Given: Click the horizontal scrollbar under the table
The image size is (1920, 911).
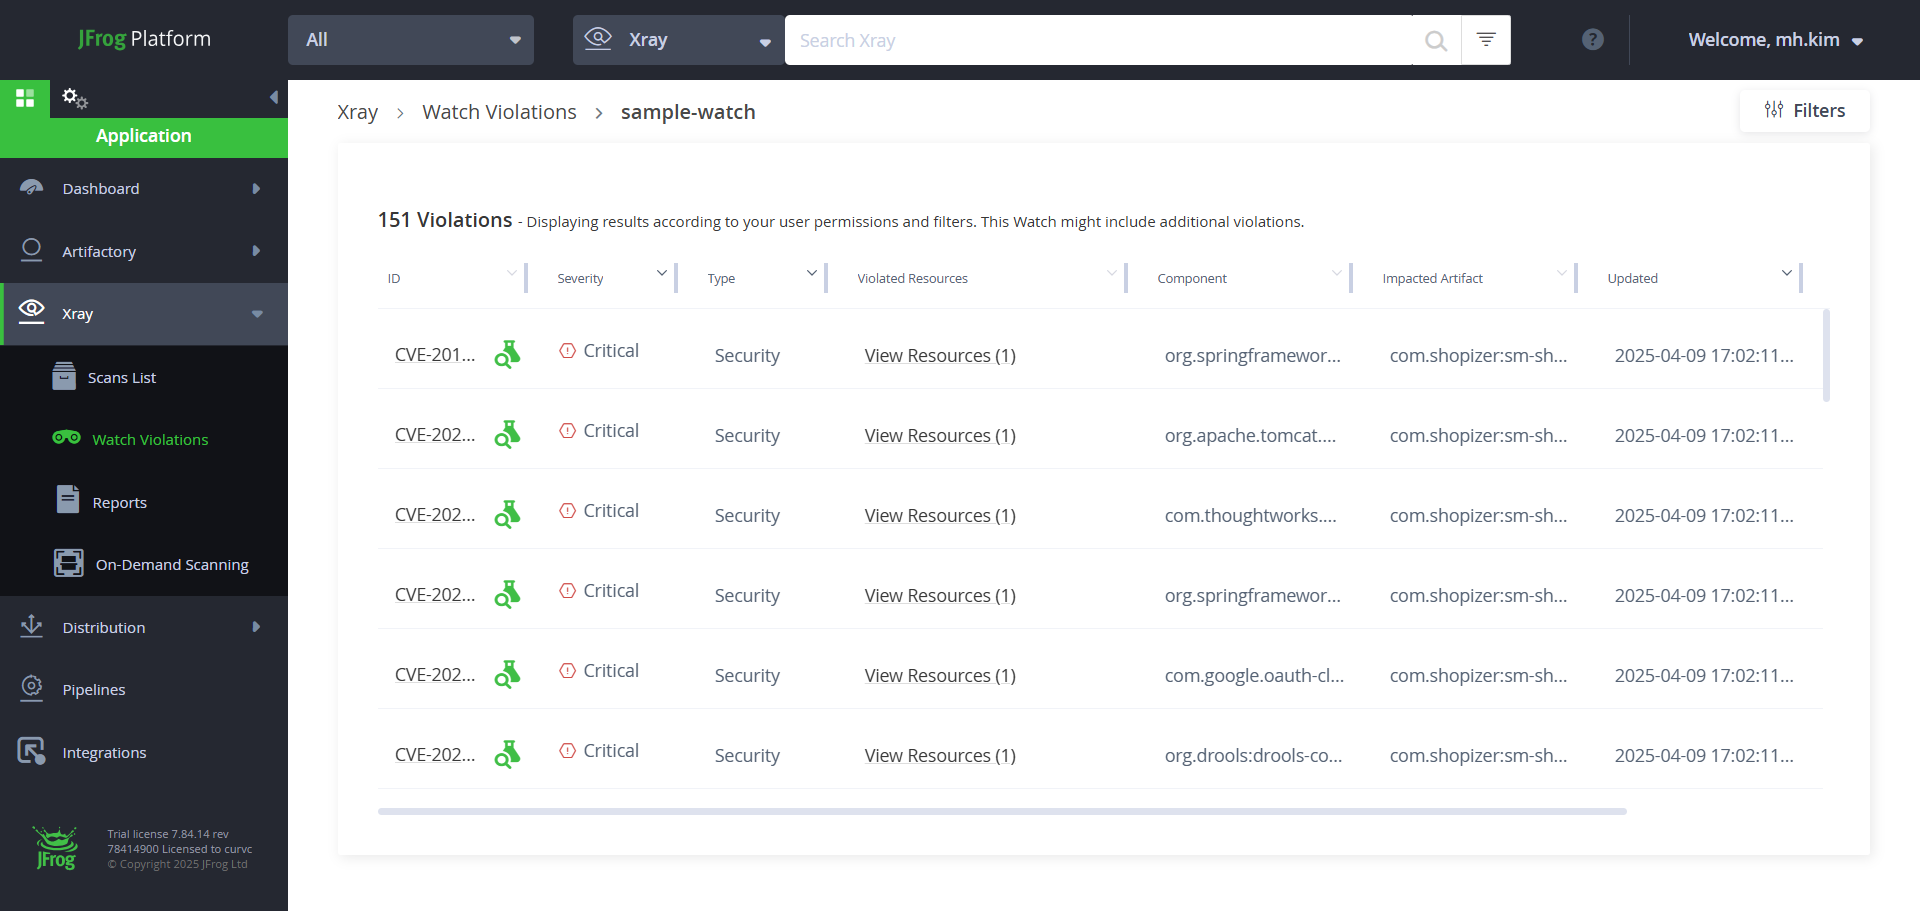Looking at the screenshot, I should pyautogui.click(x=1002, y=811).
